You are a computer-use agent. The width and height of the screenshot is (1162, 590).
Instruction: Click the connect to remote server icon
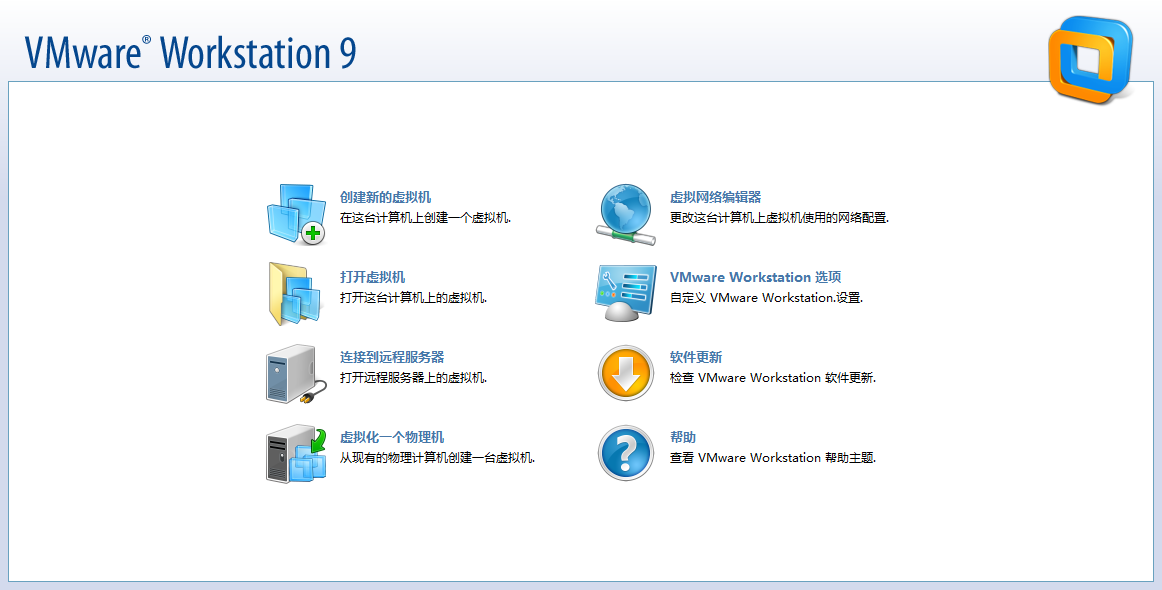point(296,374)
